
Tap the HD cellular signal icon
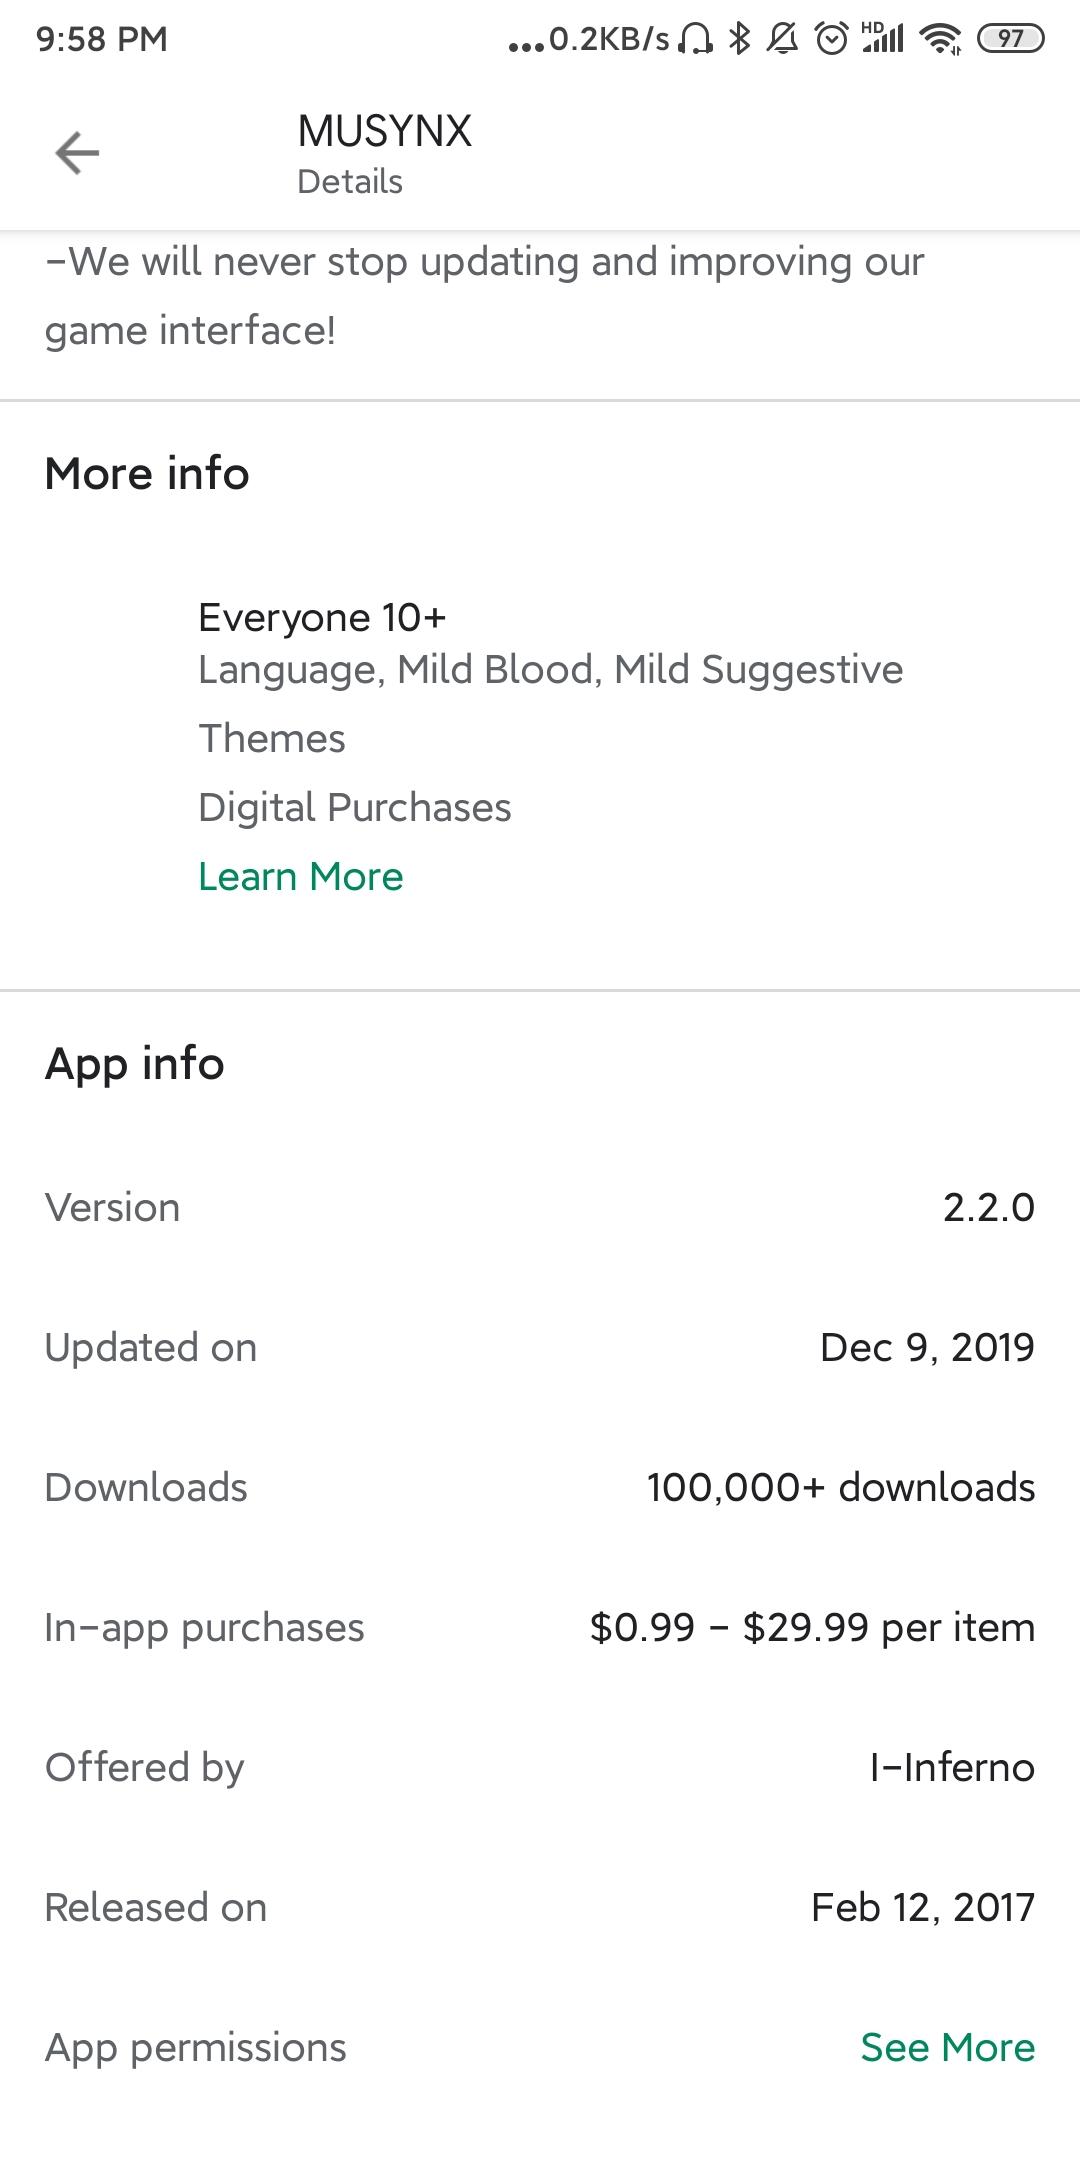[882, 37]
